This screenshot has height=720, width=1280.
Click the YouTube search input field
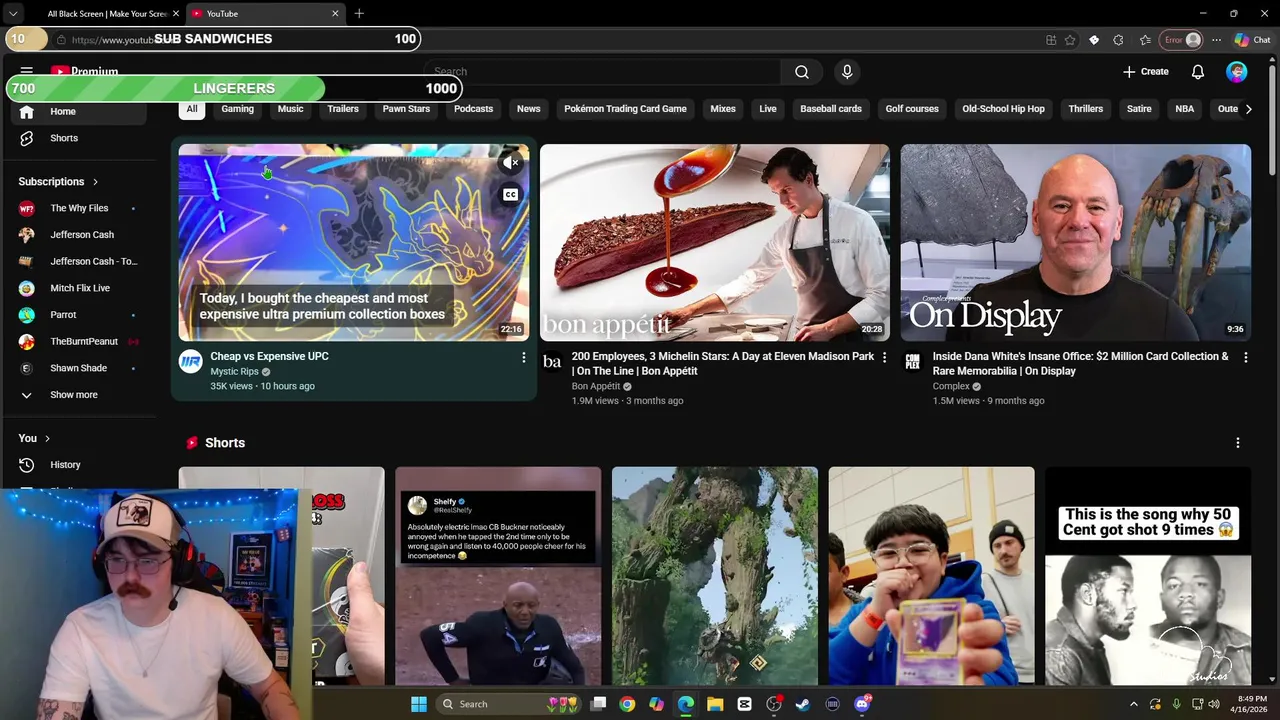pos(603,72)
